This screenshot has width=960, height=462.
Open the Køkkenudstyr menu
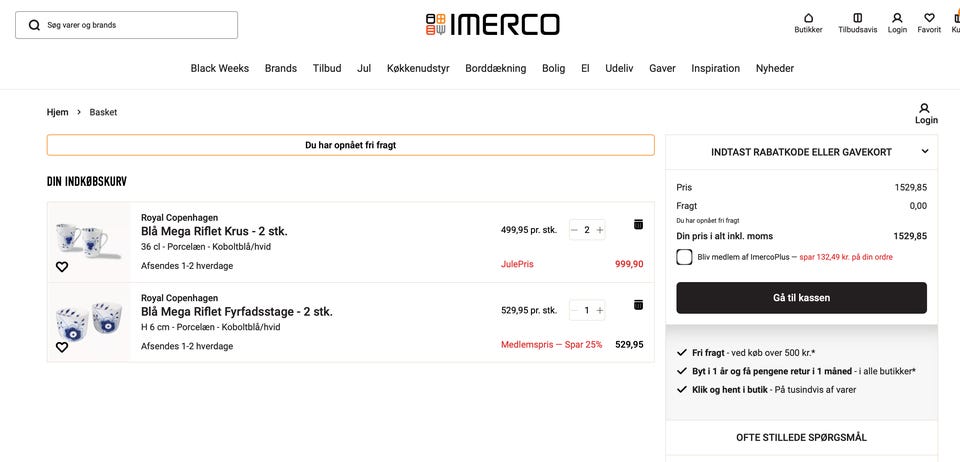point(418,68)
